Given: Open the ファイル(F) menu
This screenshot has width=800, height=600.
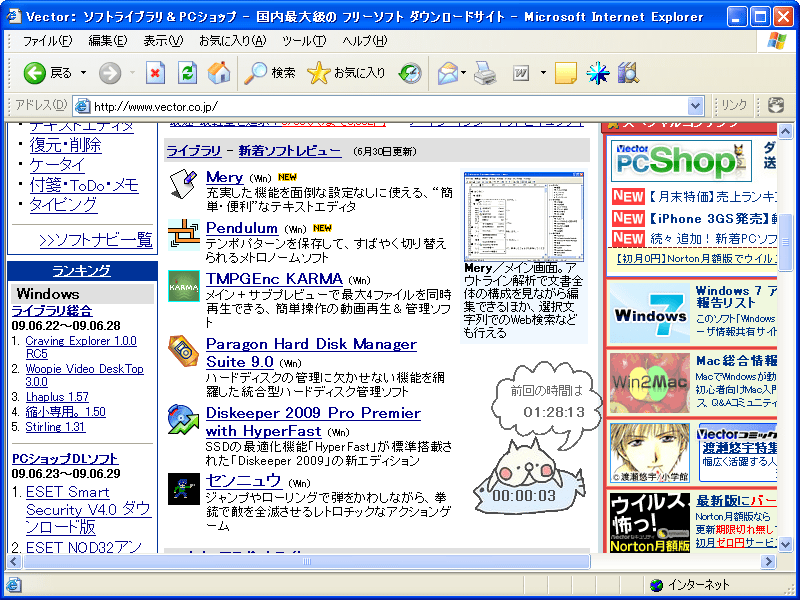Looking at the screenshot, I should point(47,41).
